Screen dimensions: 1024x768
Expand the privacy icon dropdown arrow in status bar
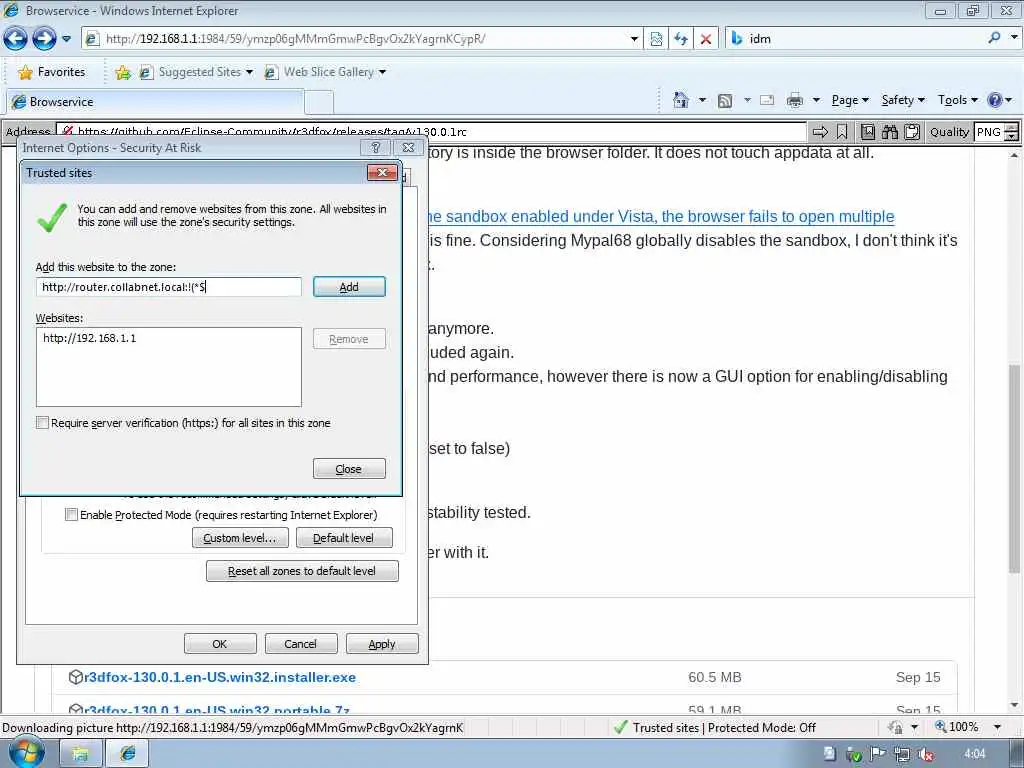pyautogui.click(x=914, y=727)
